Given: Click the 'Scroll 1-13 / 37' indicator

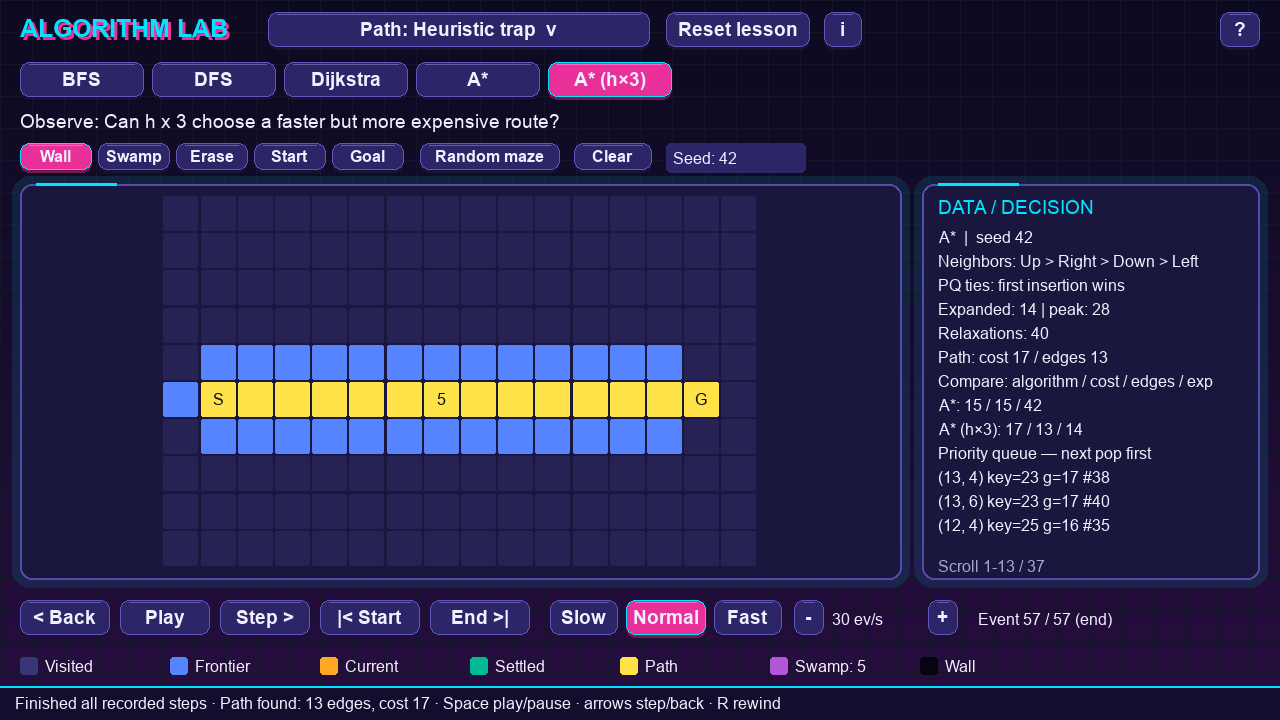Looking at the screenshot, I should tap(991, 567).
